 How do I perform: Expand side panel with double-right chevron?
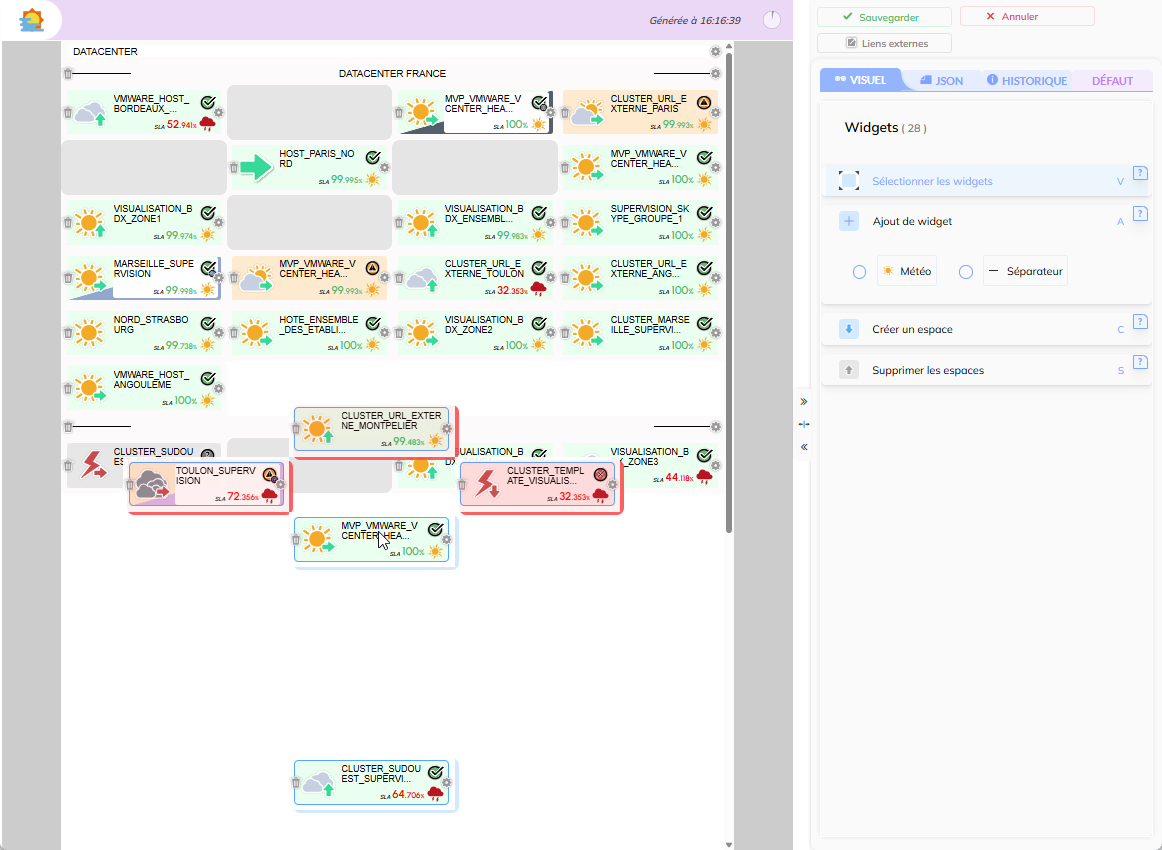804,401
